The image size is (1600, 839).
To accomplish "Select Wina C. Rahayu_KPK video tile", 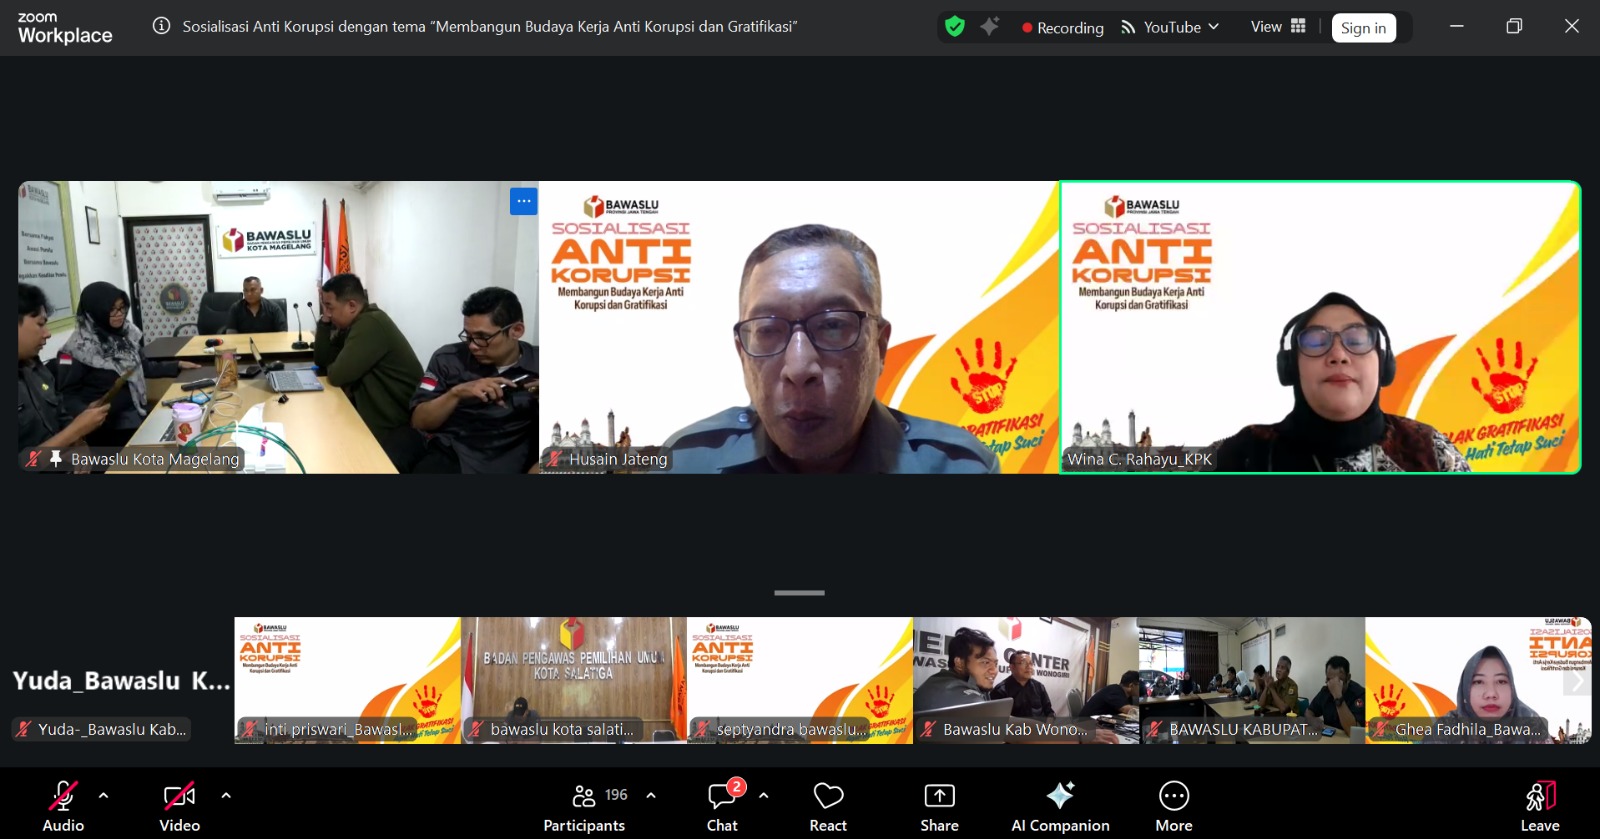I will click(1320, 327).
